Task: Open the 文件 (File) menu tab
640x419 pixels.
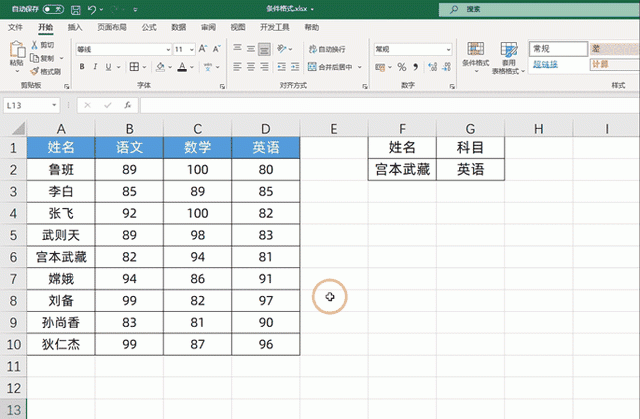Action: click(15, 27)
